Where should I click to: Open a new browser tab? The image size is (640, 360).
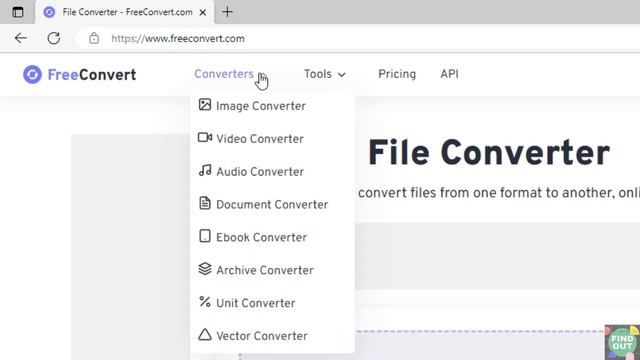pyautogui.click(x=227, y=12)
